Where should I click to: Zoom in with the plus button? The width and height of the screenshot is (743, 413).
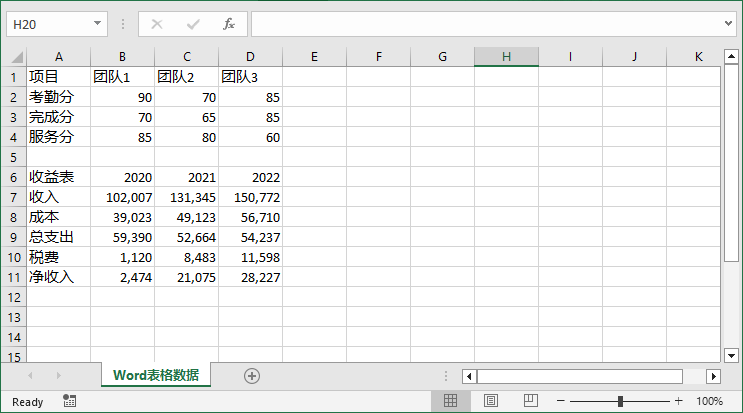point(679,401)
